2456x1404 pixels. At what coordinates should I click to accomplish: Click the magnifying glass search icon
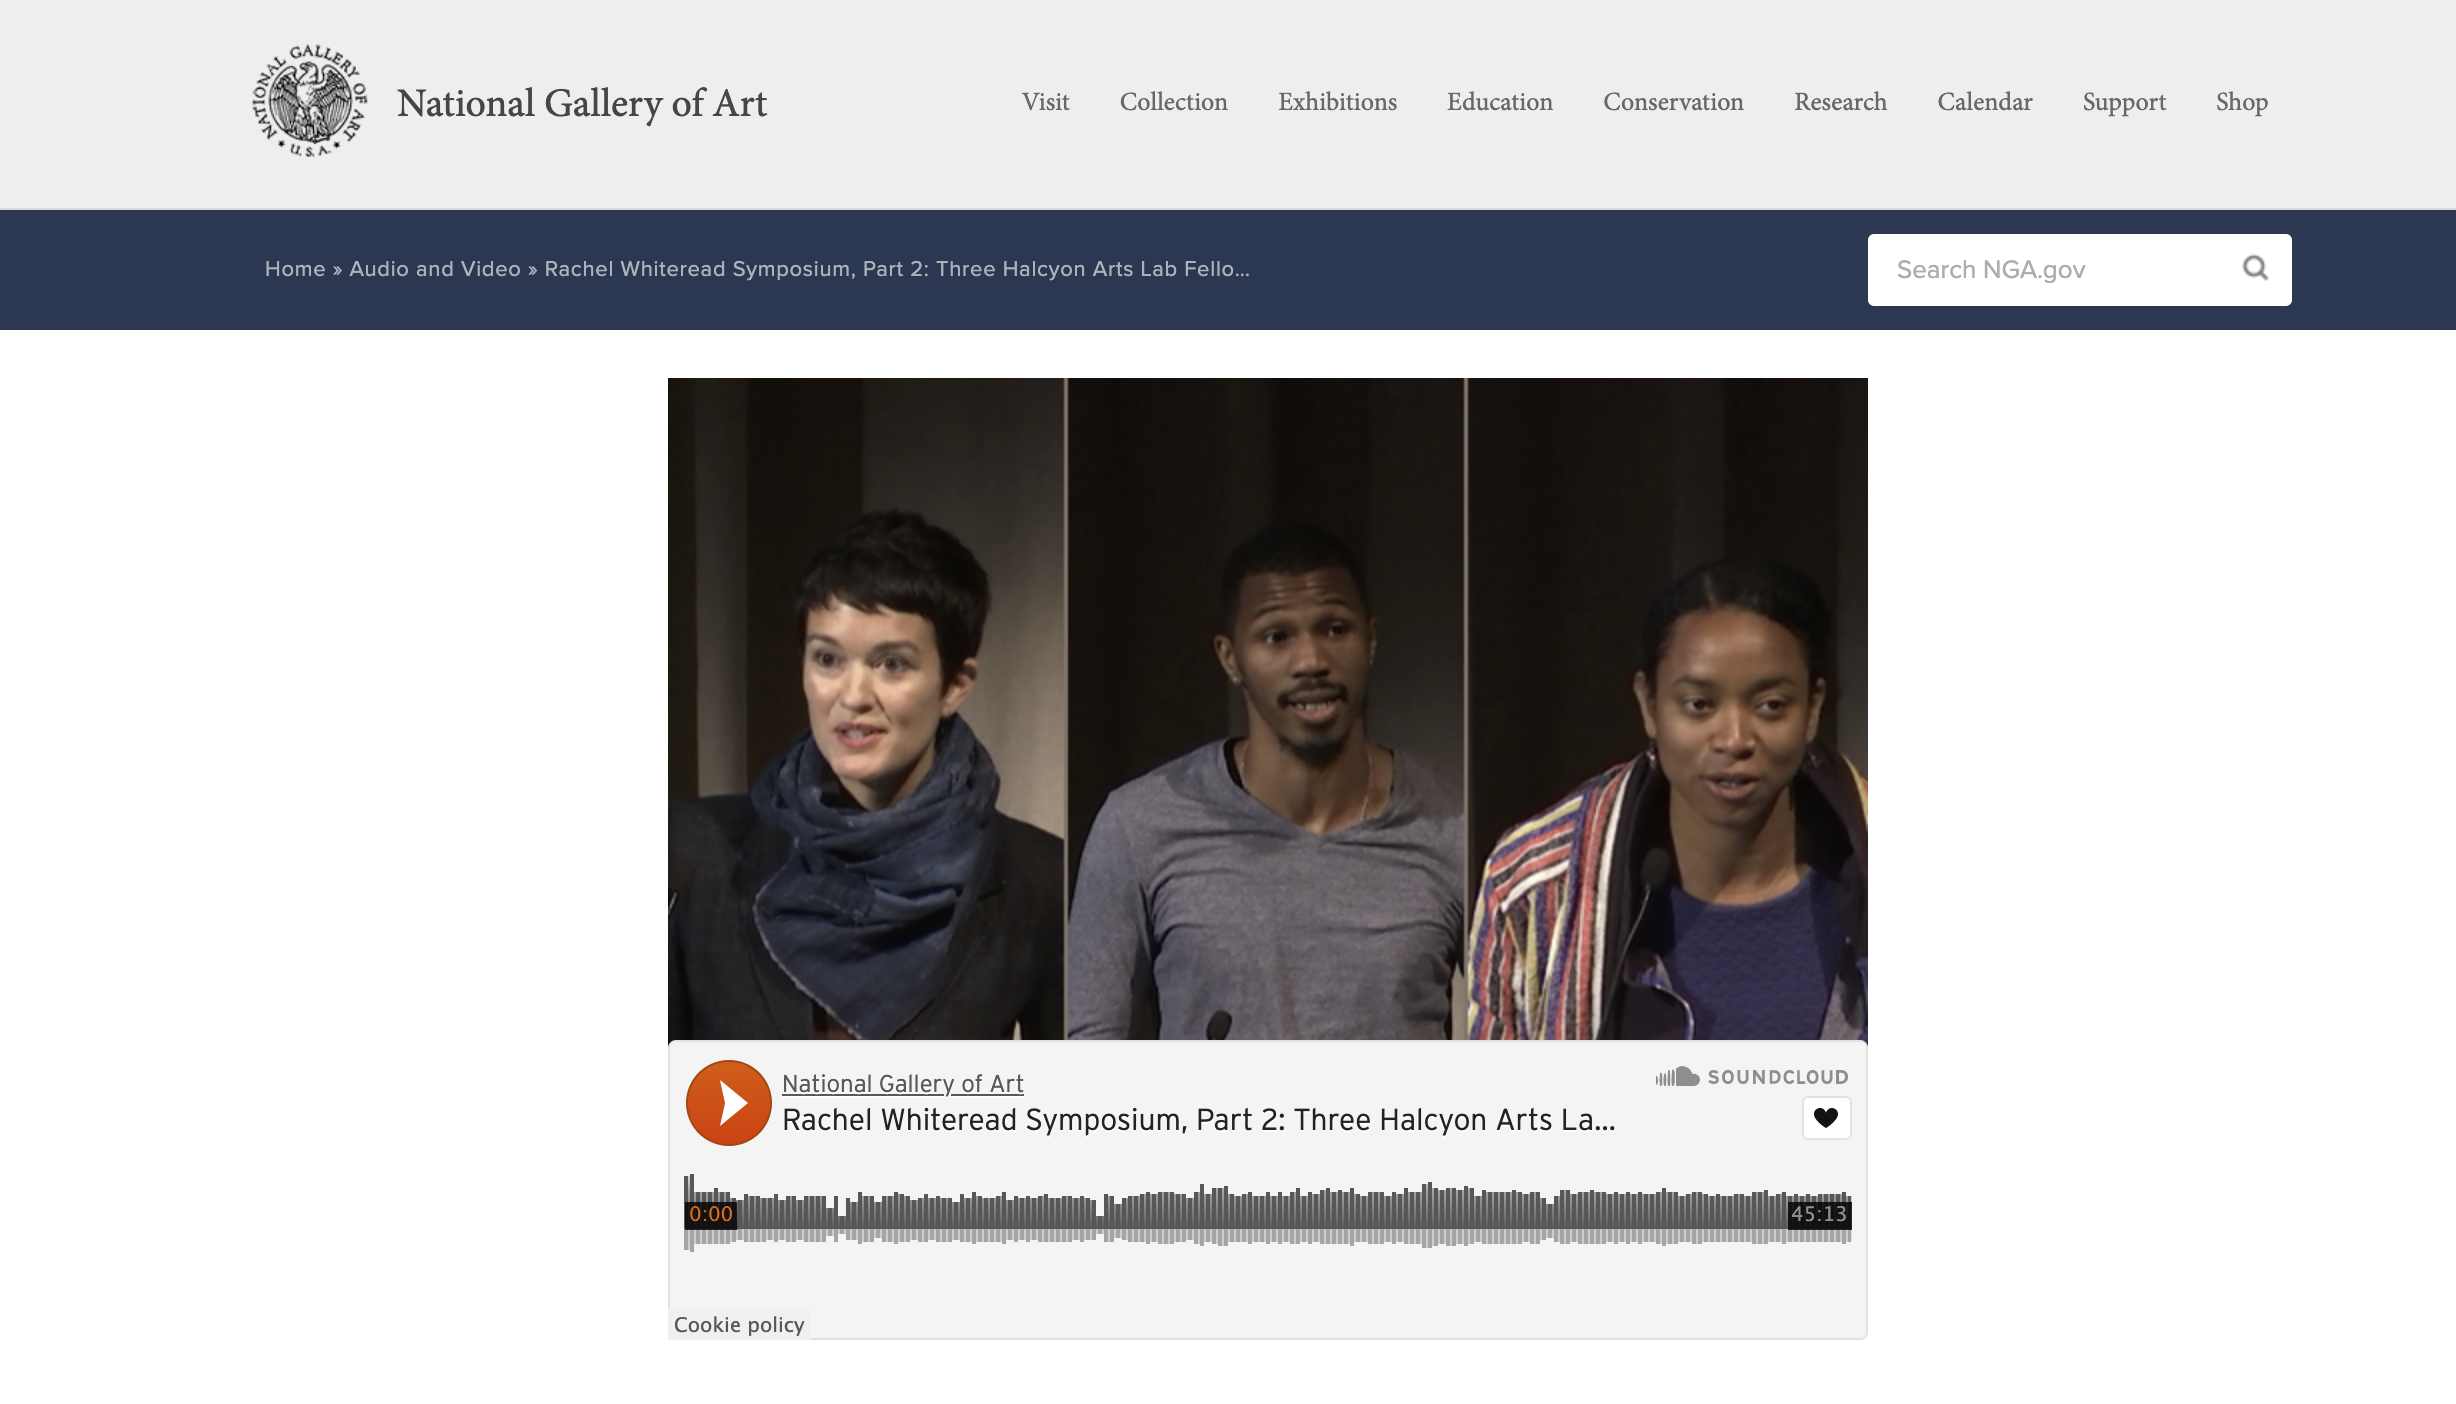[x=2255, y=268]
